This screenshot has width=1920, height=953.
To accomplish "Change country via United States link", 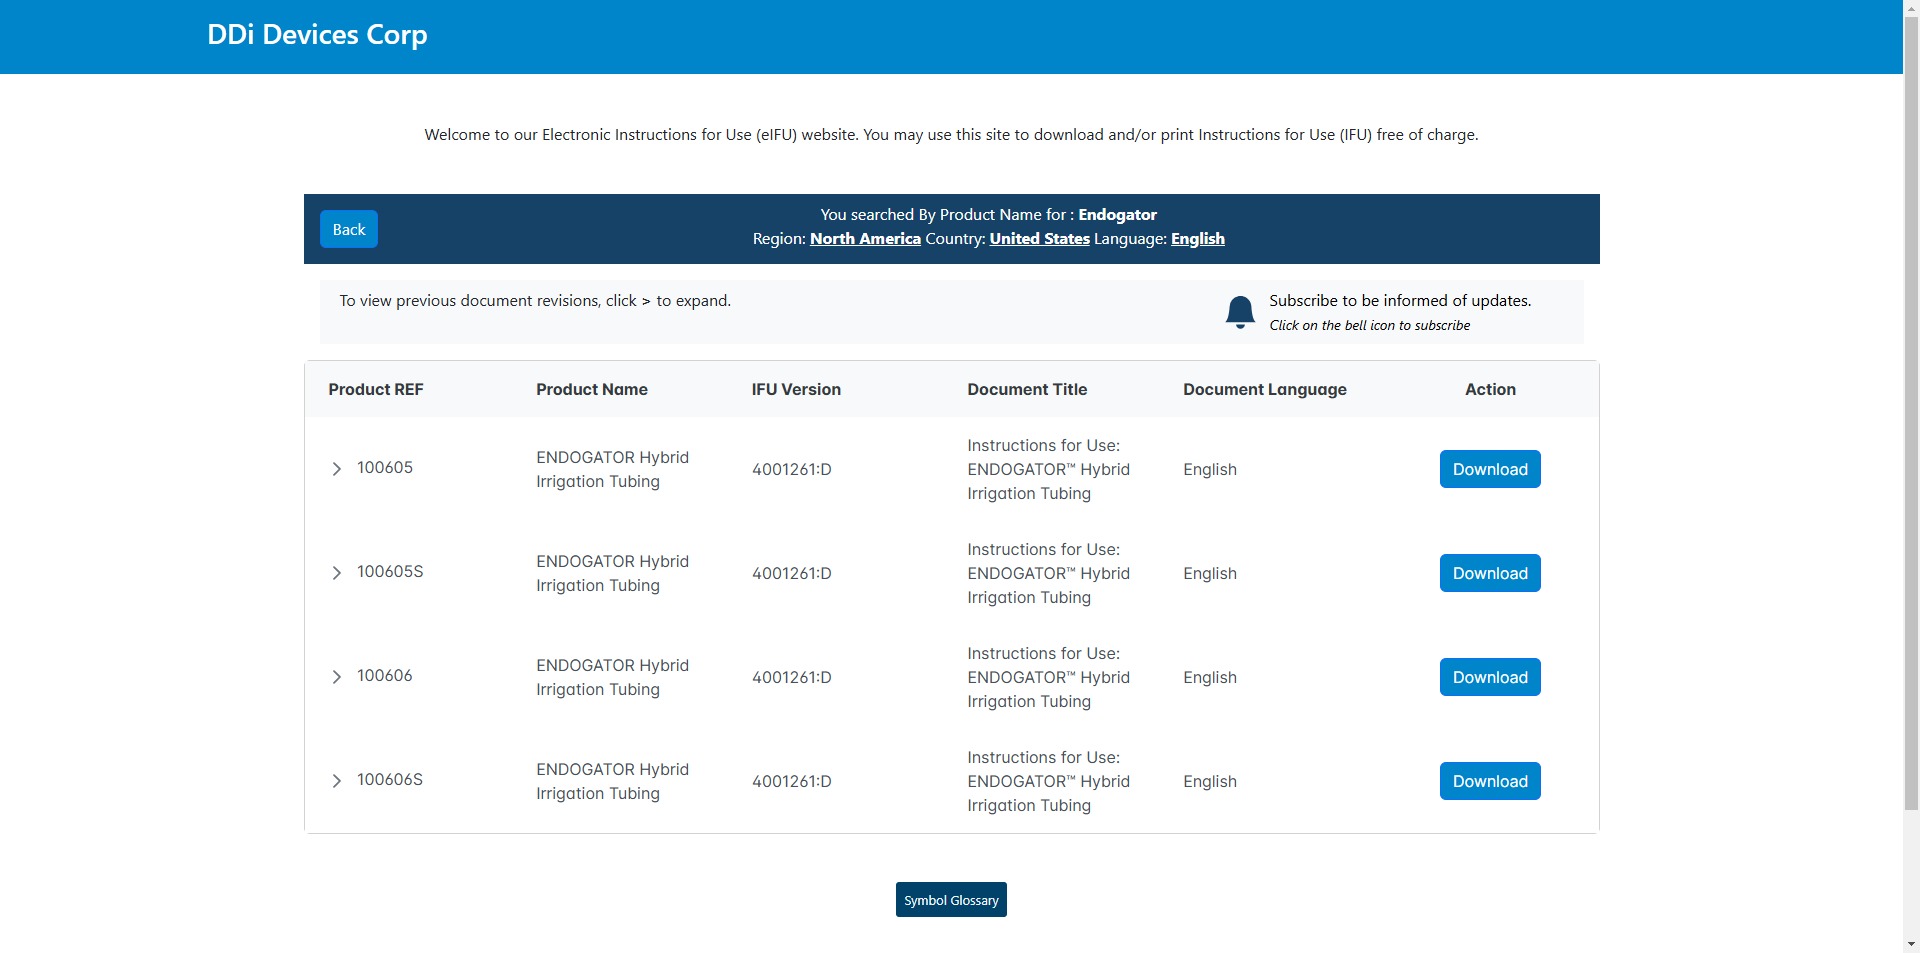I will 1040,239.
